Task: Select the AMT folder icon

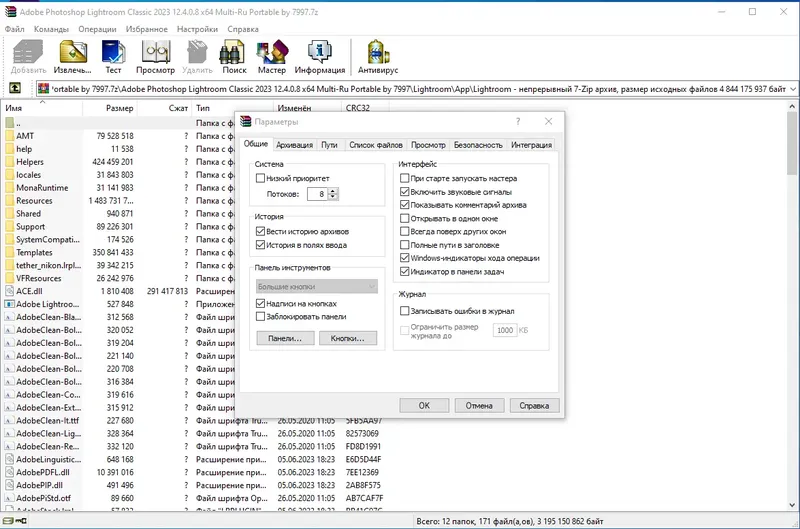Action: pos(9,136)
